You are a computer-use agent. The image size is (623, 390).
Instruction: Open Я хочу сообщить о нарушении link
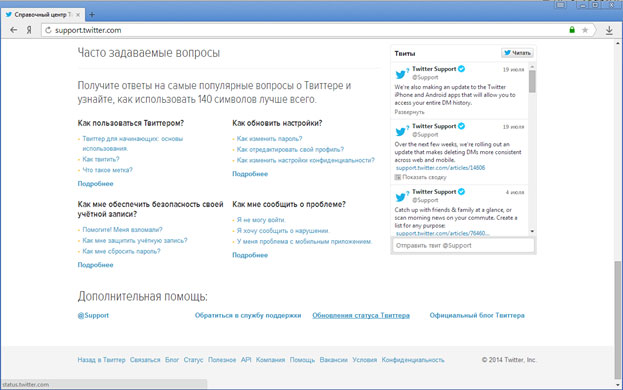tap(283, 230)
